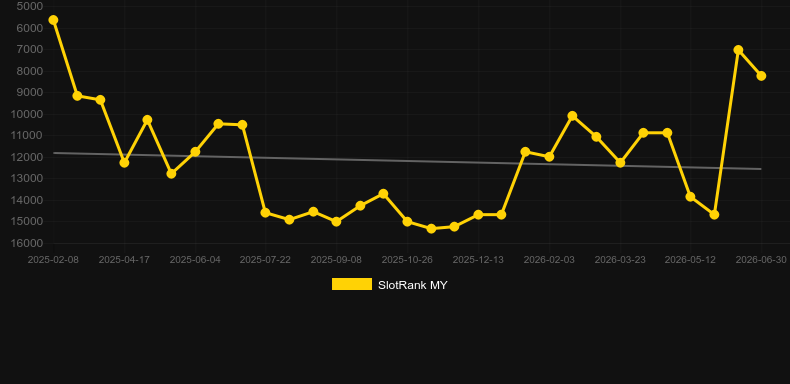
Task: Click the 7000 y-axis label
Action: [30, 49]
